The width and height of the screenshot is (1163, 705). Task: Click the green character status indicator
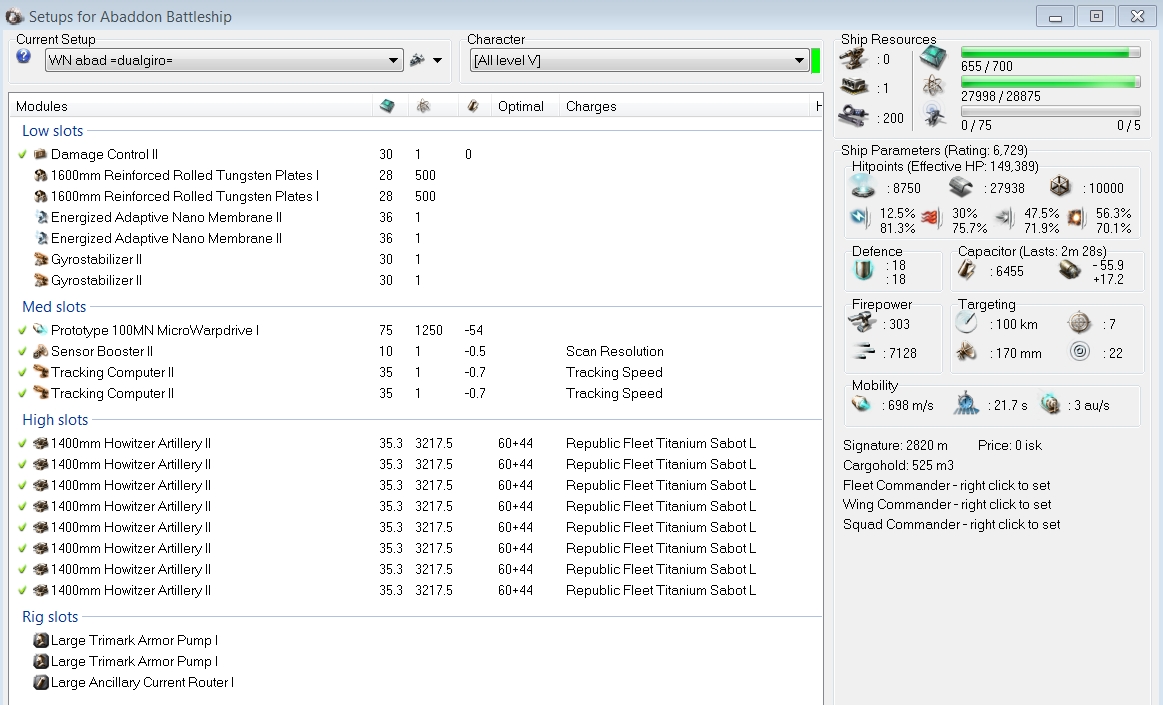(x=816, y=60)
